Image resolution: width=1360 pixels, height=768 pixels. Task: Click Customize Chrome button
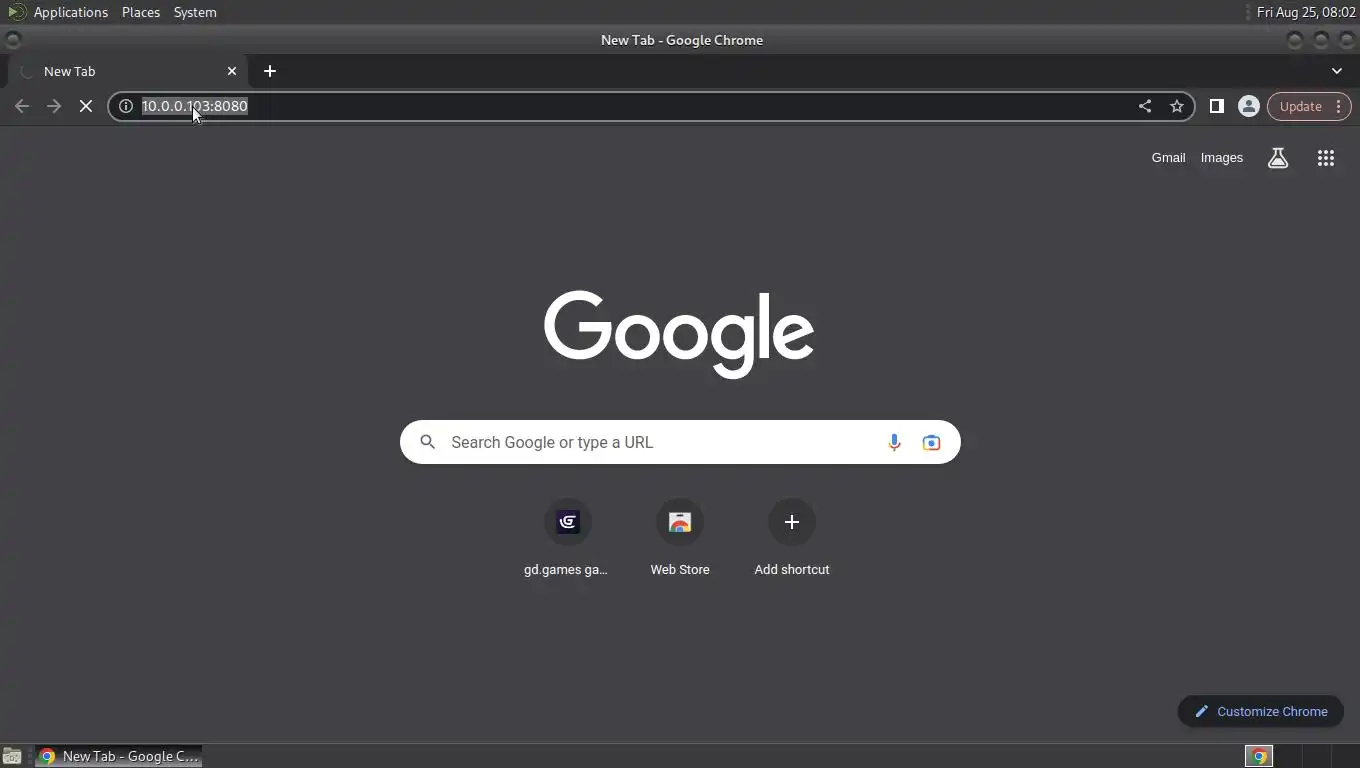click(1260, 711)
